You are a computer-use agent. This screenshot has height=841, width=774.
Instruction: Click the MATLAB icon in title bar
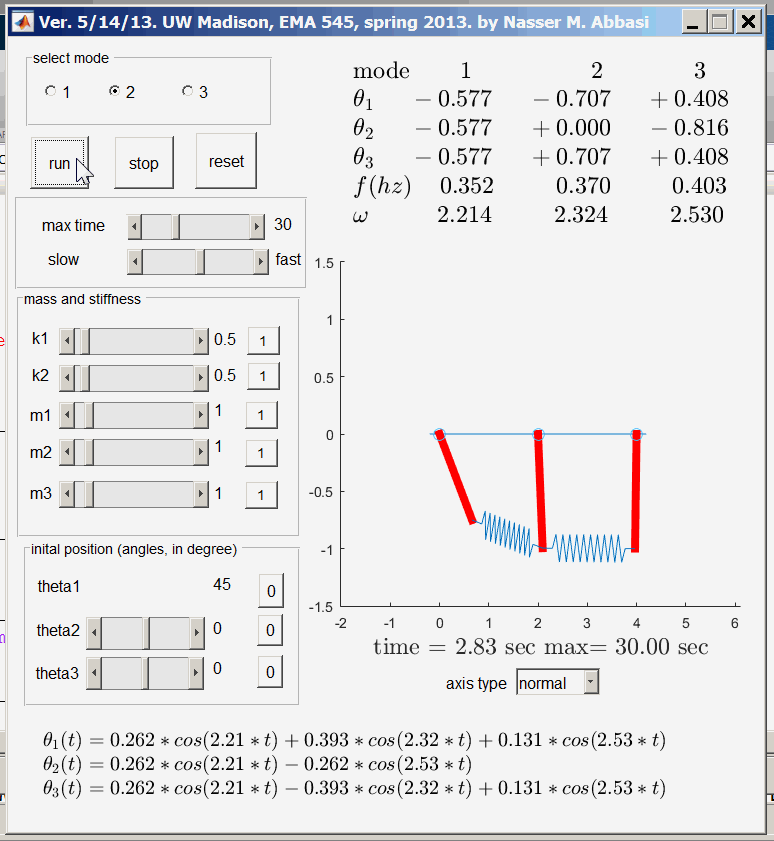[21, 20]
